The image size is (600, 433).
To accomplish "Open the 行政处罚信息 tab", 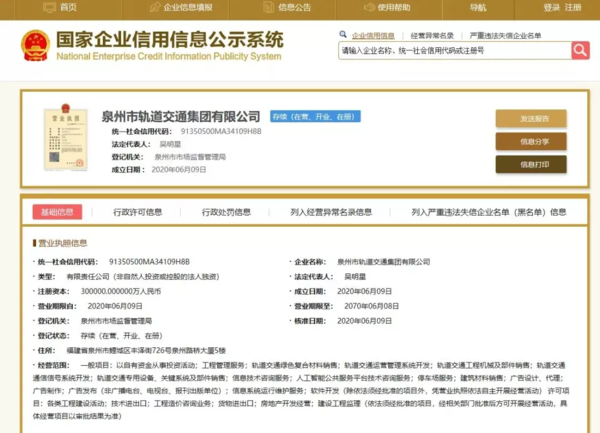I will pyautogui.click(x=224, y=212).
